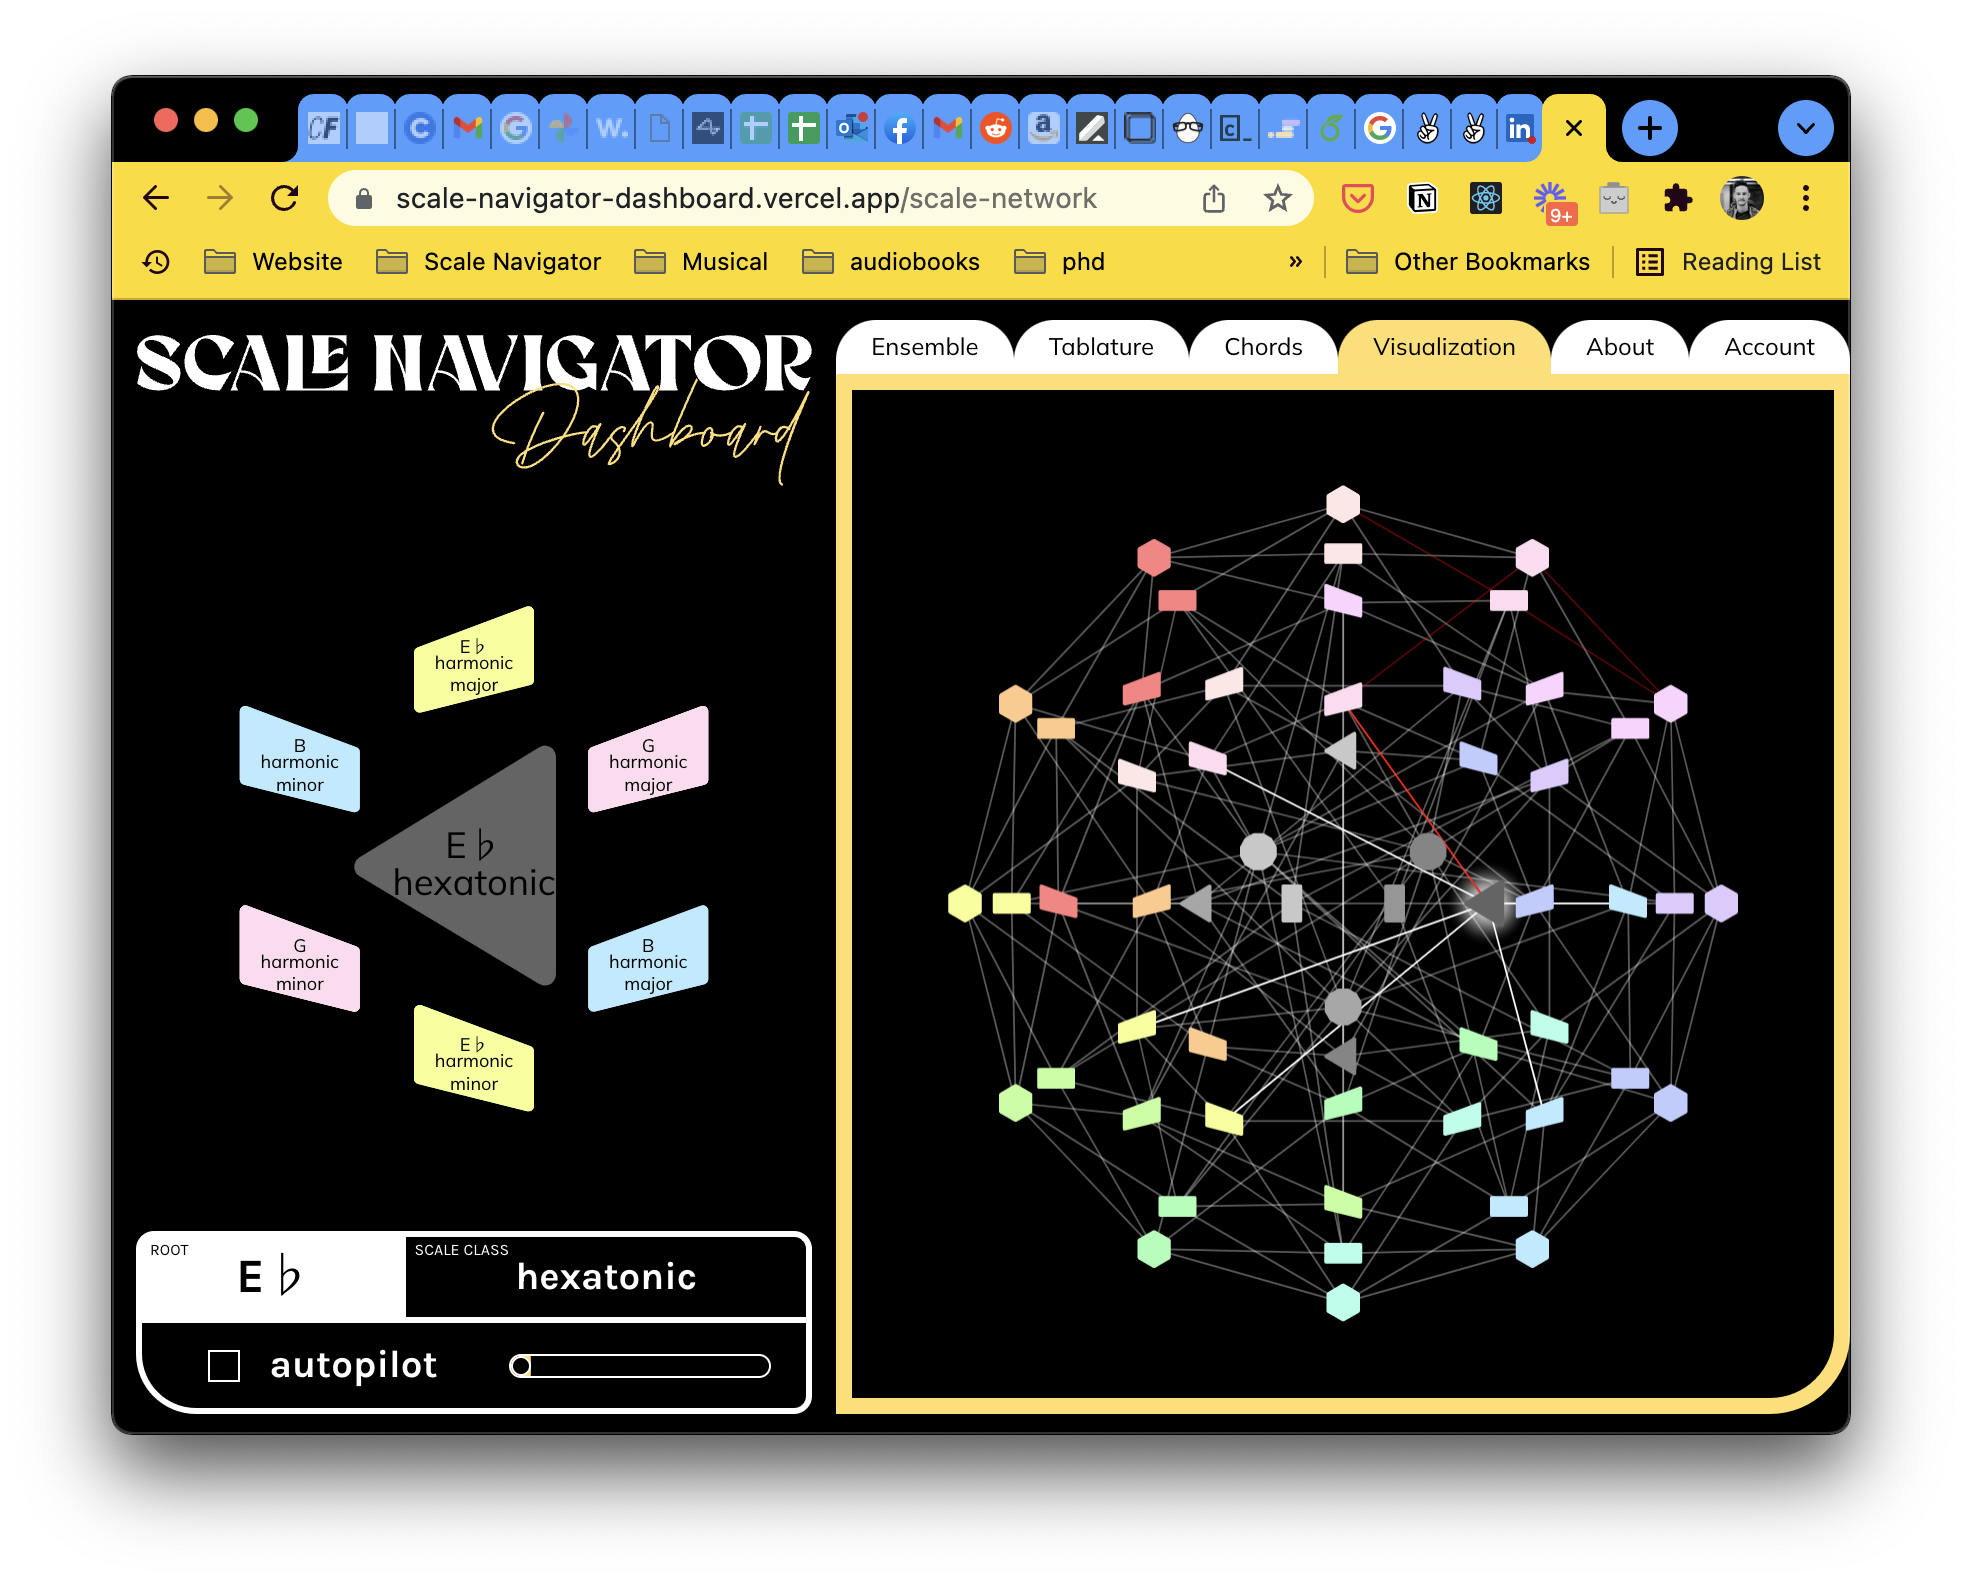Screen dimensions: 1962x1582
Task: Select the Visualization tab
Action: tap(1443, 347)
